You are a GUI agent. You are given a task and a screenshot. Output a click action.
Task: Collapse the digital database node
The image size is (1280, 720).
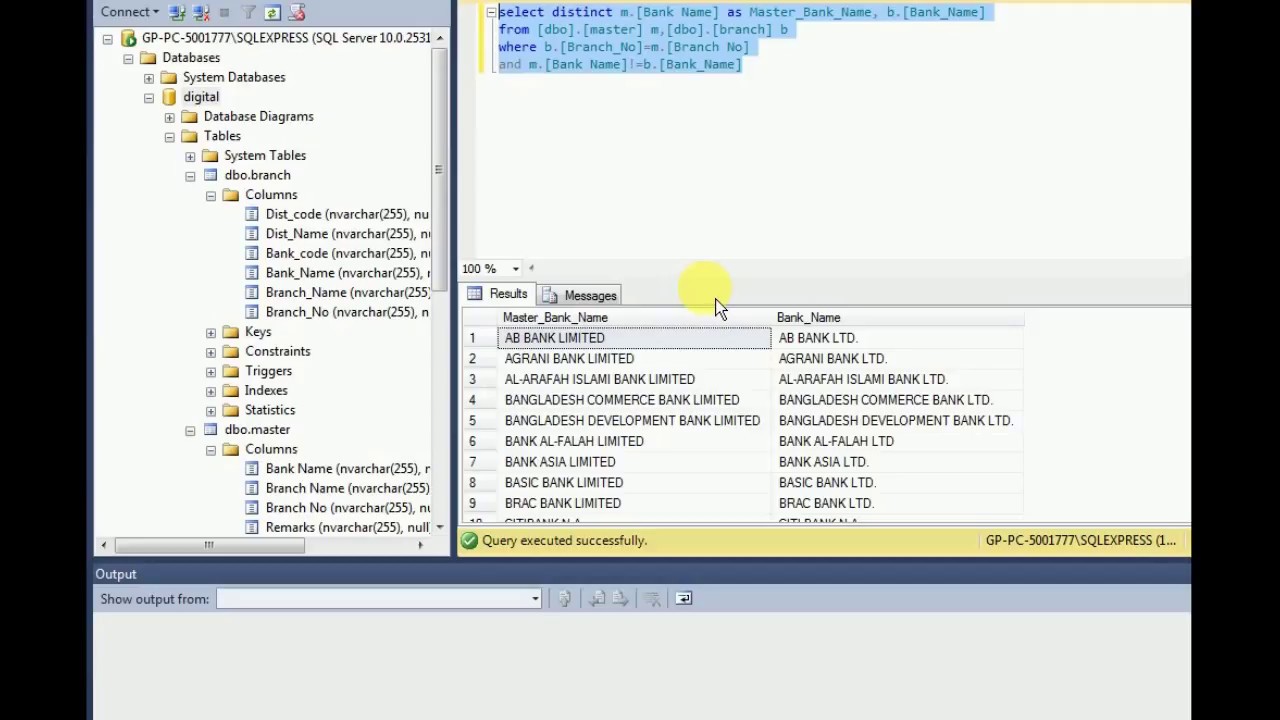(149, 97)
